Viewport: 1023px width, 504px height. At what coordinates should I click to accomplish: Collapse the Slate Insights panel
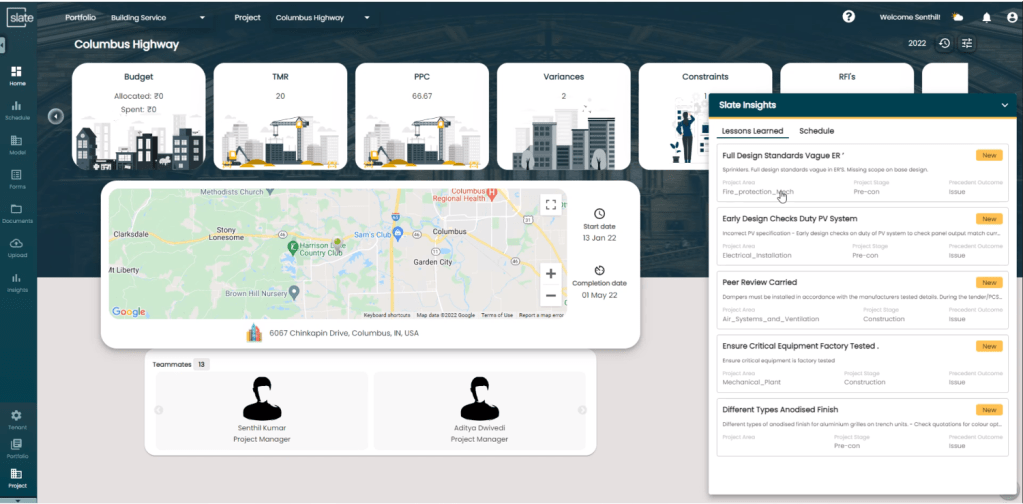[1004, 105]
